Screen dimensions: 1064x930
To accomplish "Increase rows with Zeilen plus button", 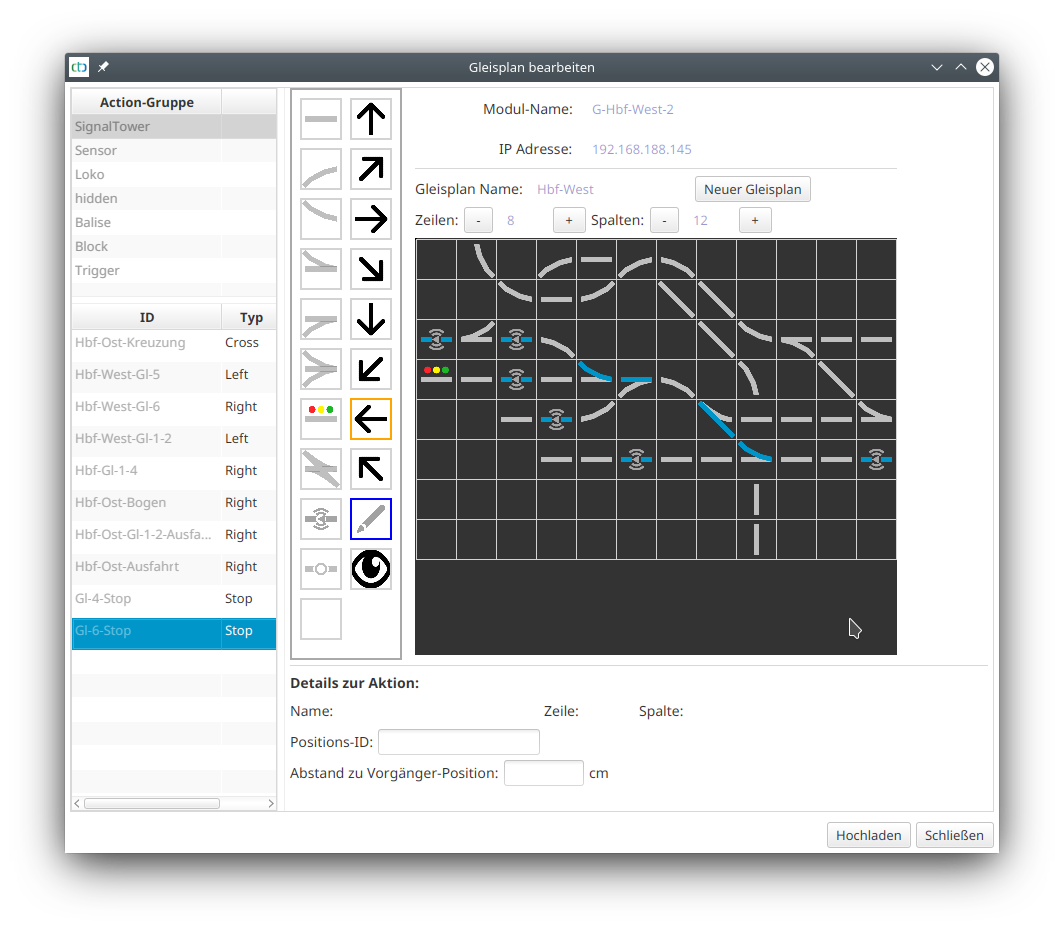I will click(569, 220).
